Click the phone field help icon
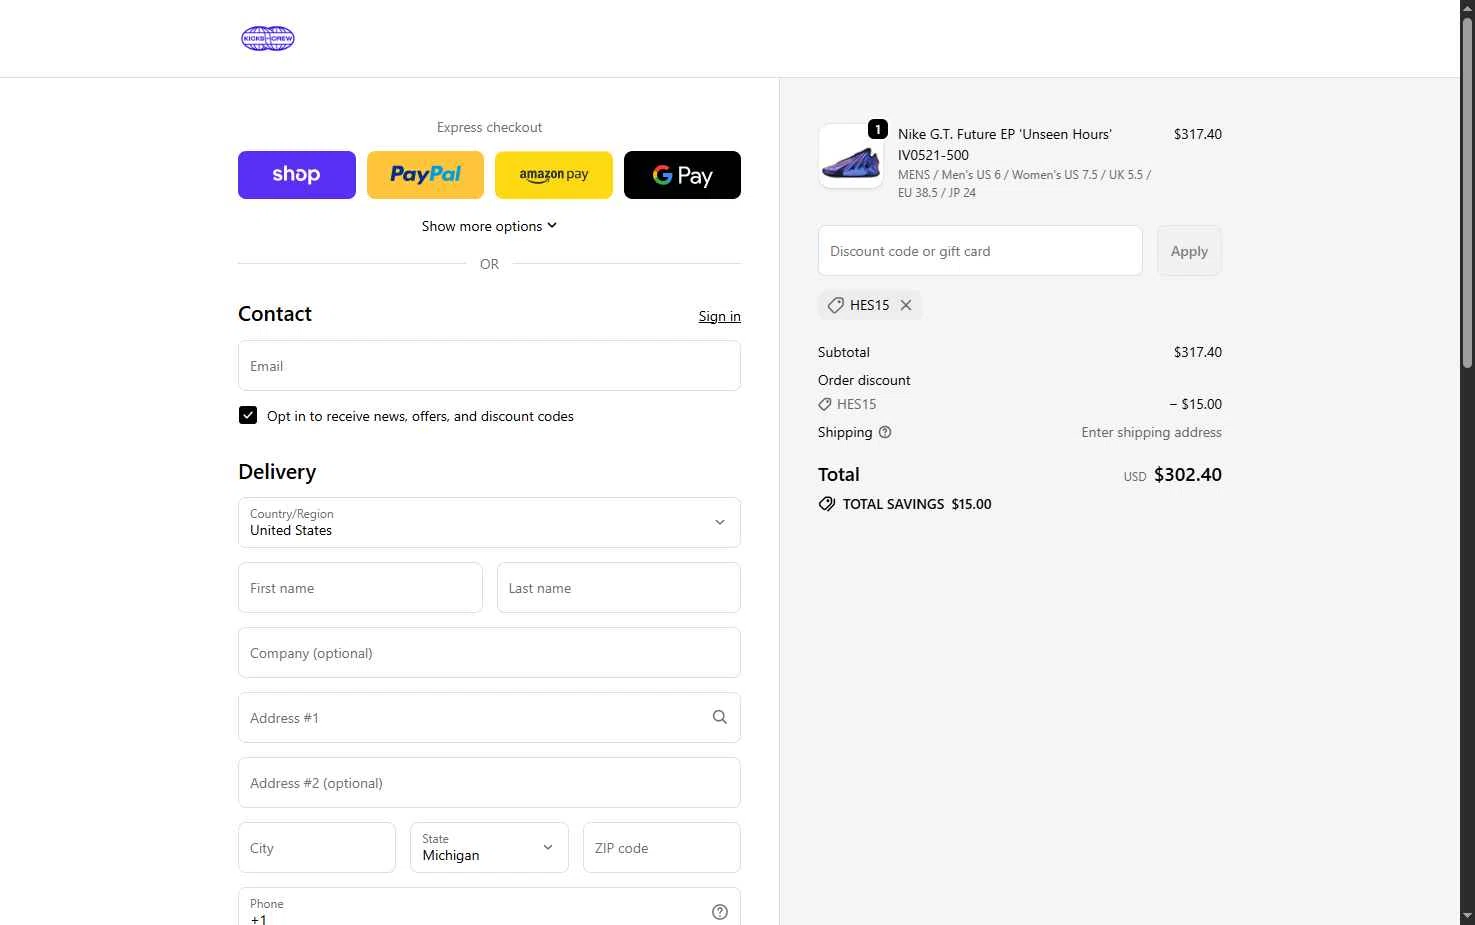1475x925 pixels. pyautogui.click(x=719, y=911)
